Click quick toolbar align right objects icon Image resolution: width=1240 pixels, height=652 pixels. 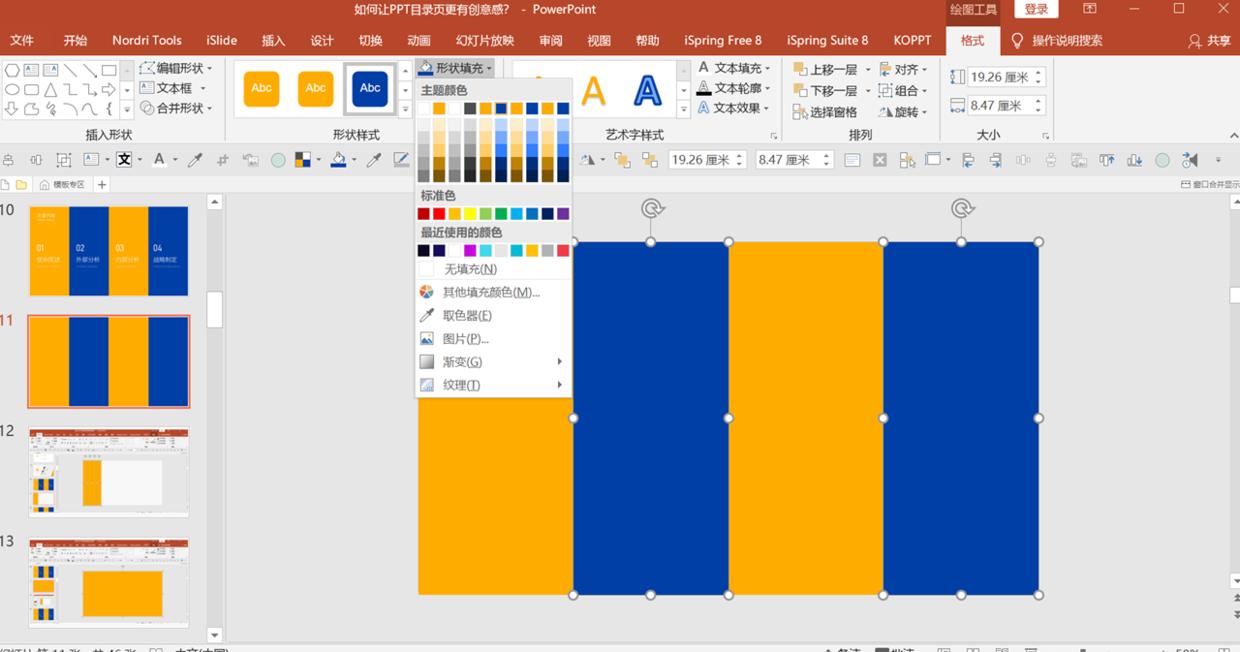coord(995,160)
